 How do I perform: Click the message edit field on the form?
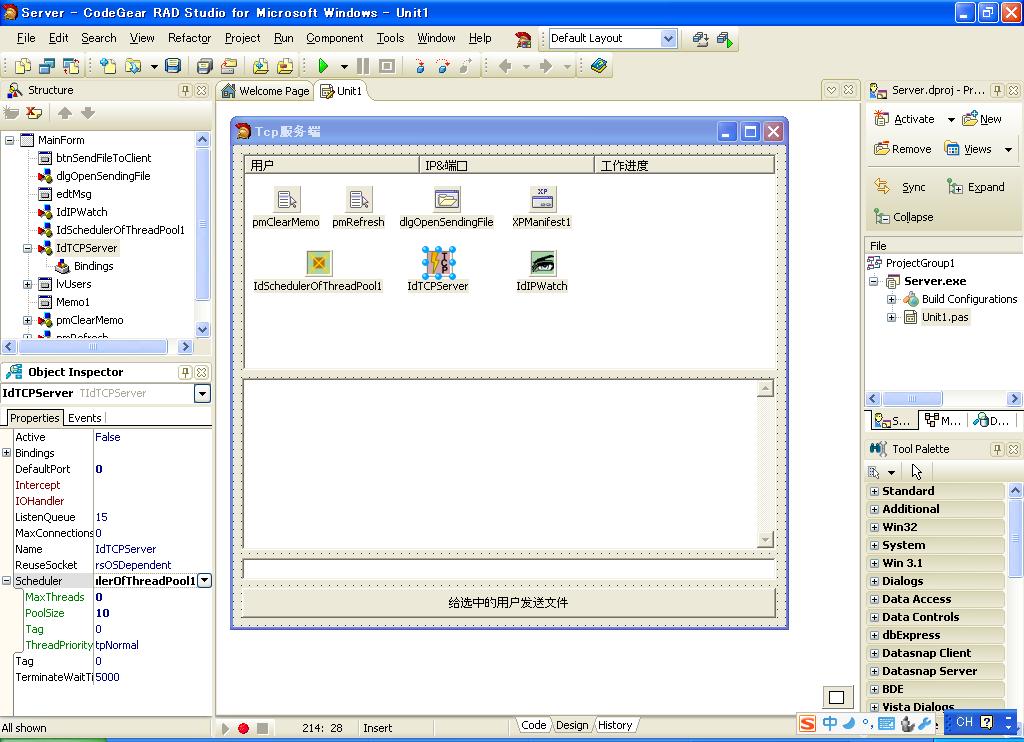(508, 568)
